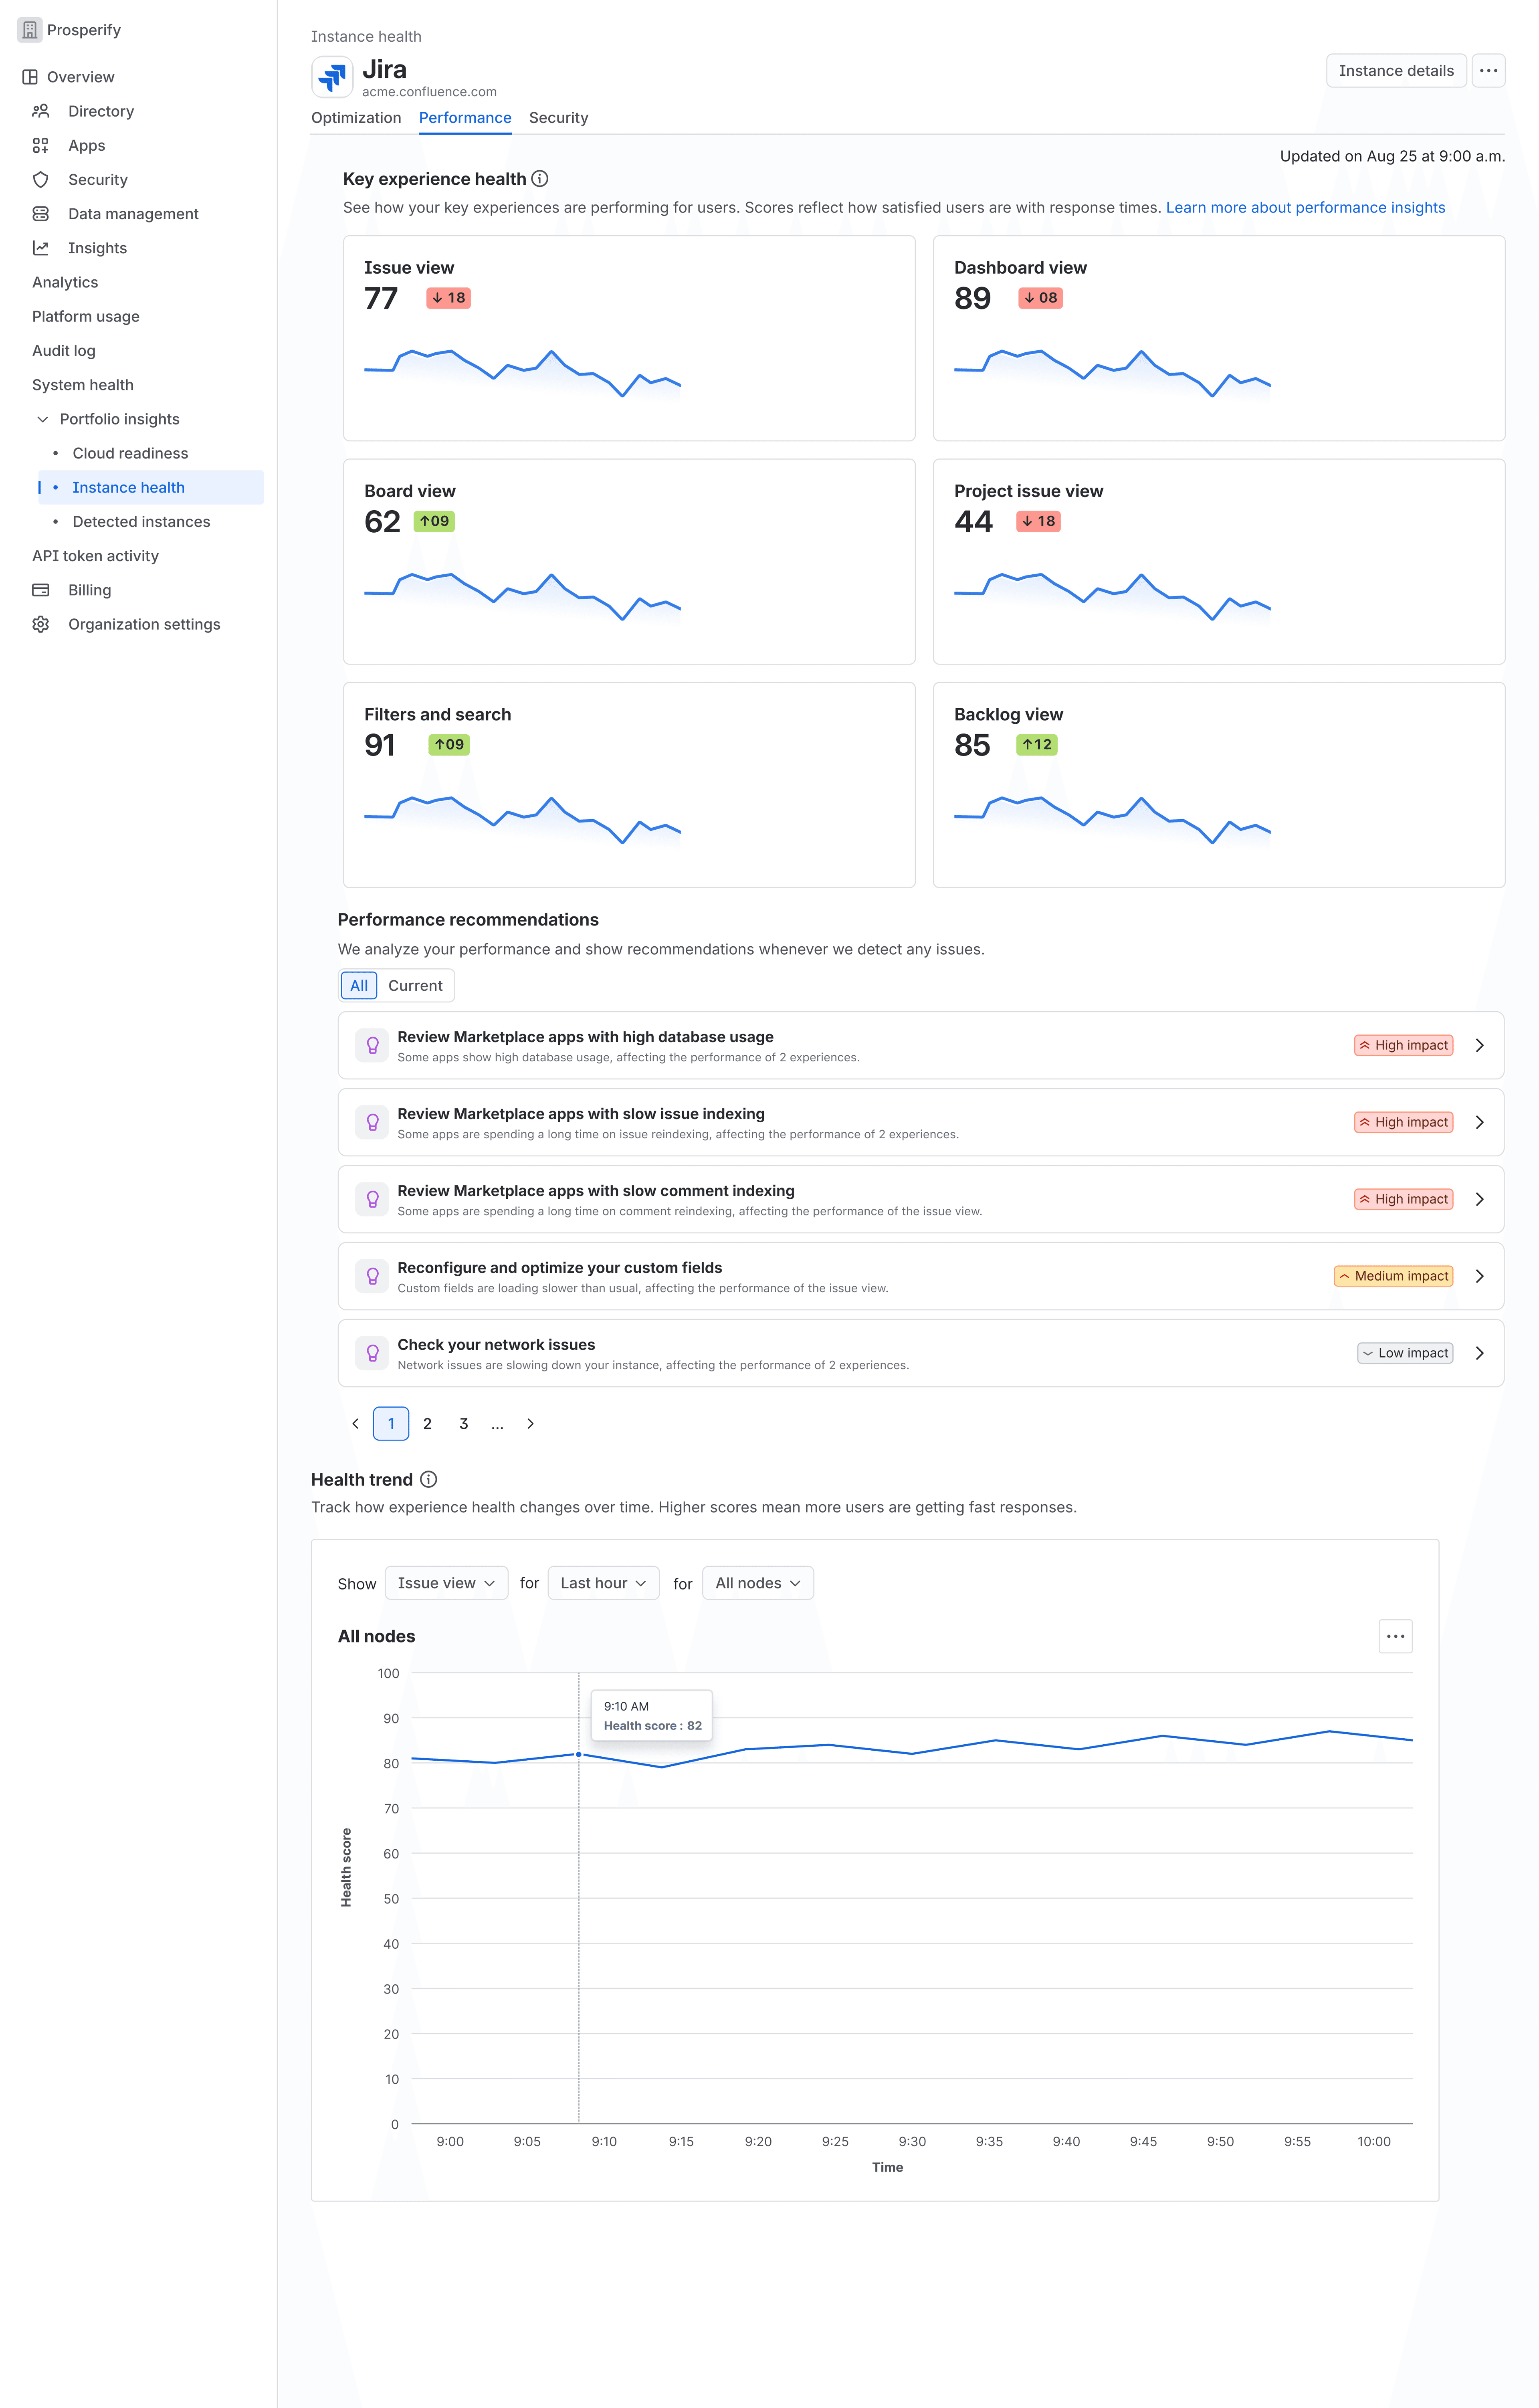Click the Data management database icon
1539x2408 pixels.
pos(41,214)
